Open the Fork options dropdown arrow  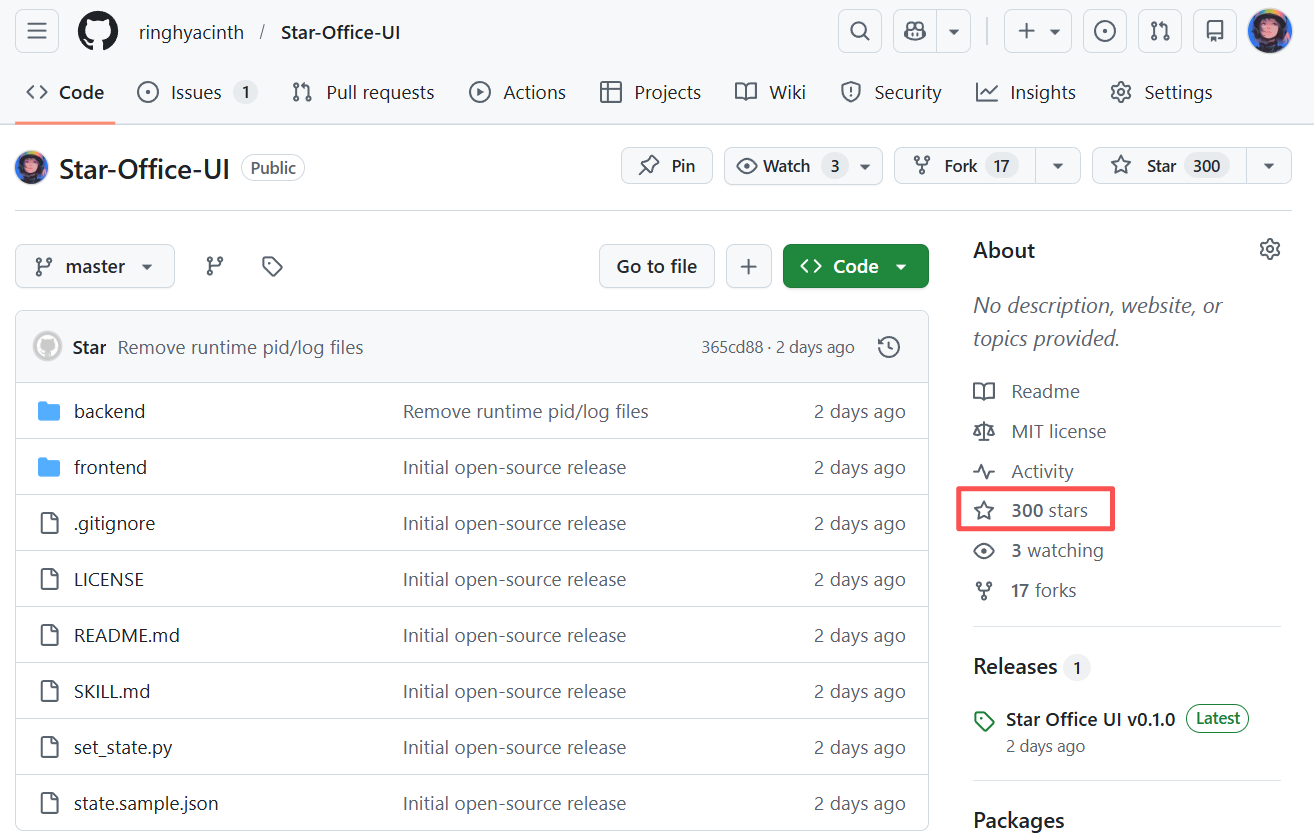[x=1057, y=166]
